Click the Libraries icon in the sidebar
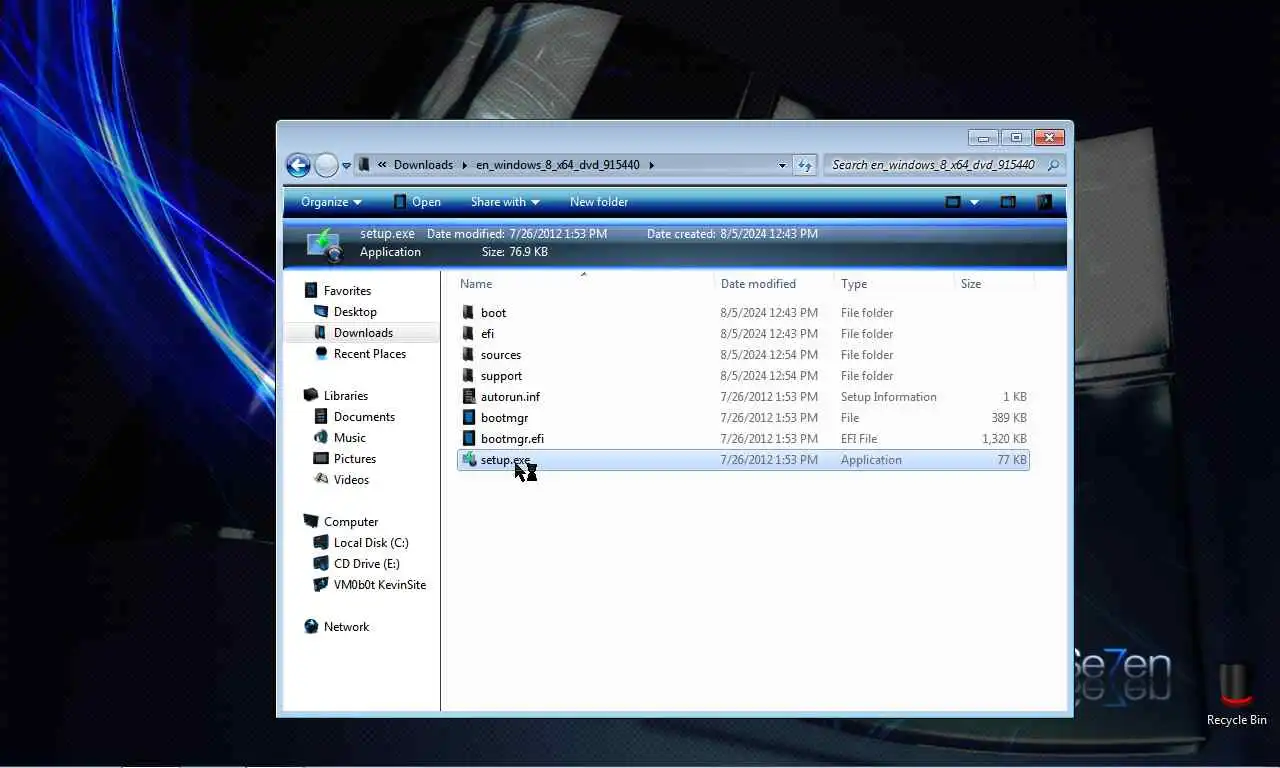 [x=311, y=395]
